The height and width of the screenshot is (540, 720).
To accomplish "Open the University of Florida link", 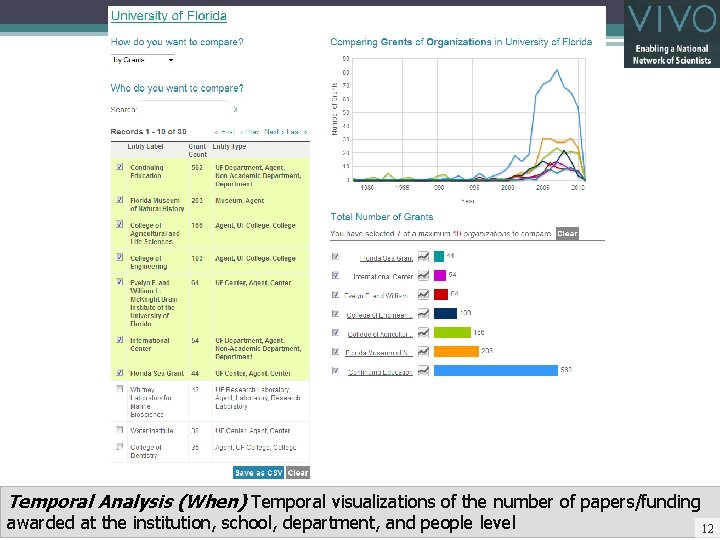I will (x=169, y=16).
